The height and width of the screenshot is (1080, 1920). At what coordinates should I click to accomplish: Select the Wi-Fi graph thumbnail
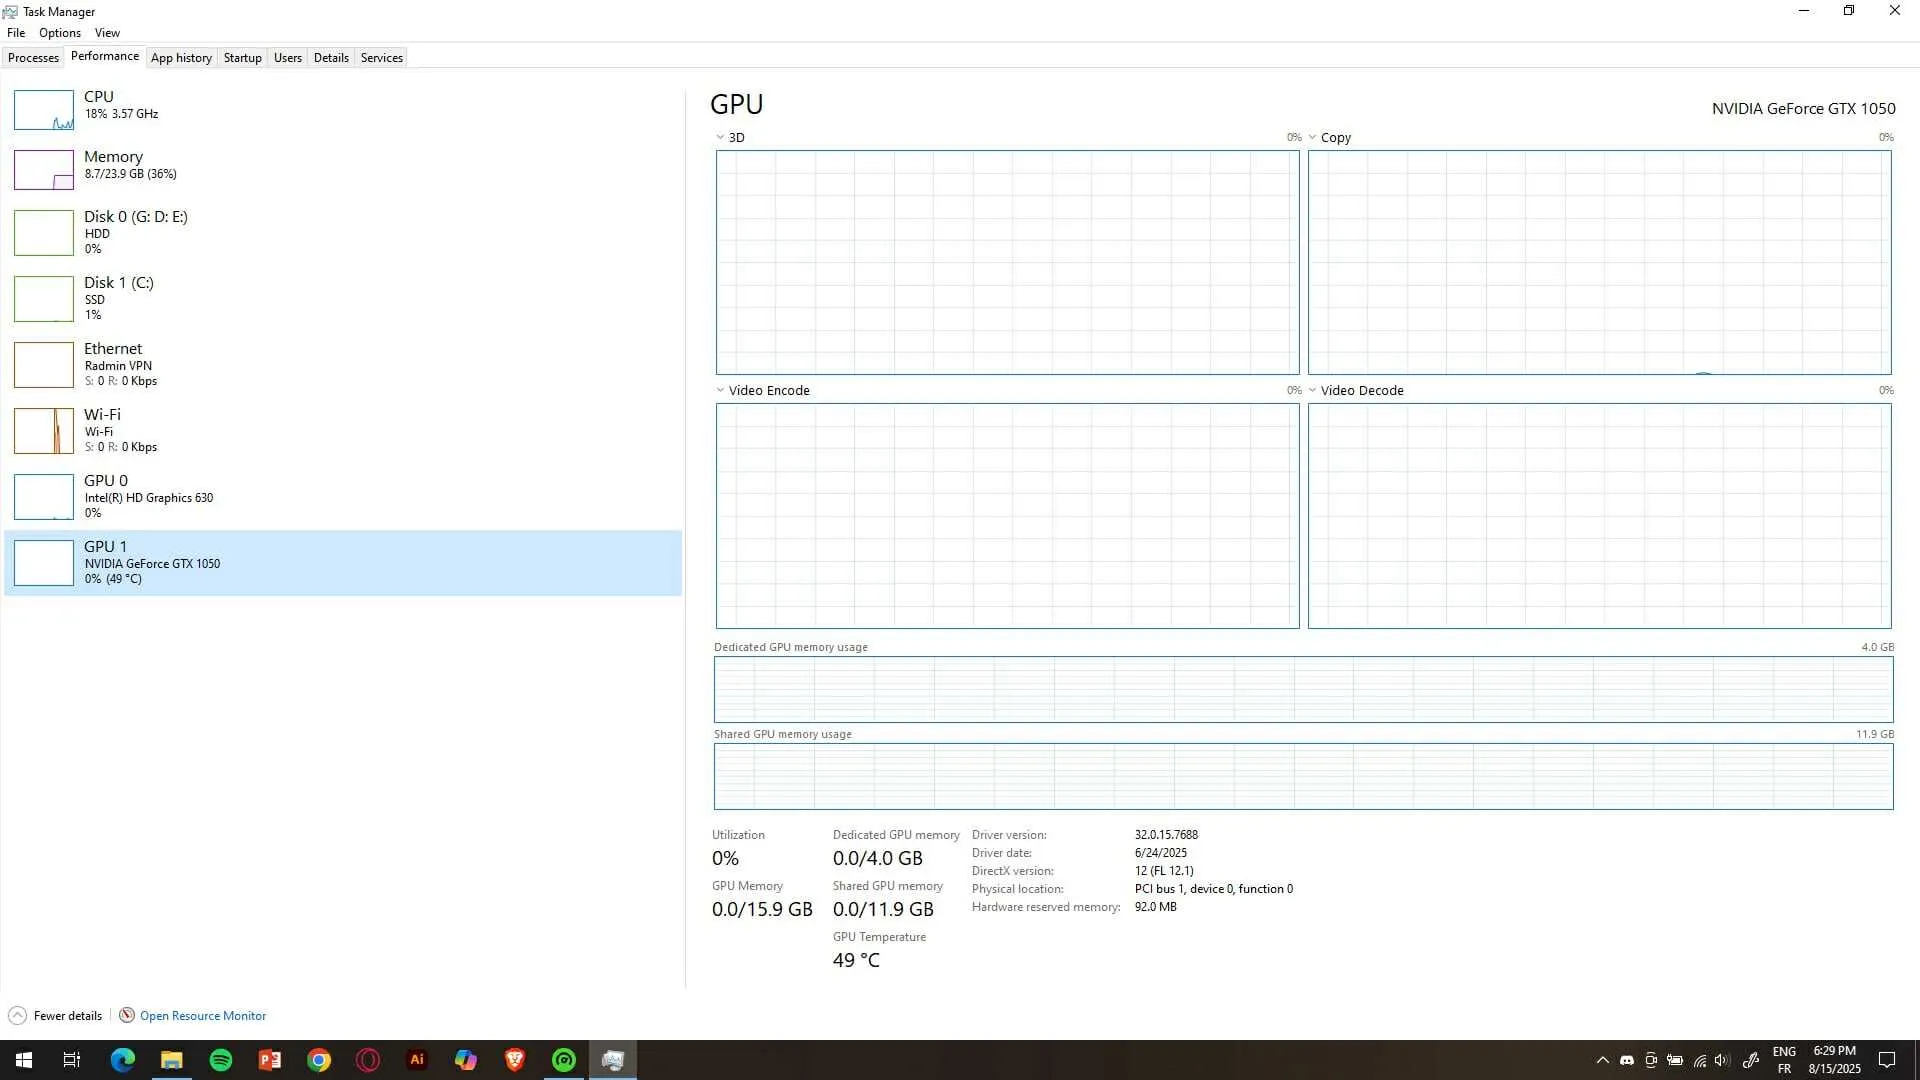(x=44, y=431)
